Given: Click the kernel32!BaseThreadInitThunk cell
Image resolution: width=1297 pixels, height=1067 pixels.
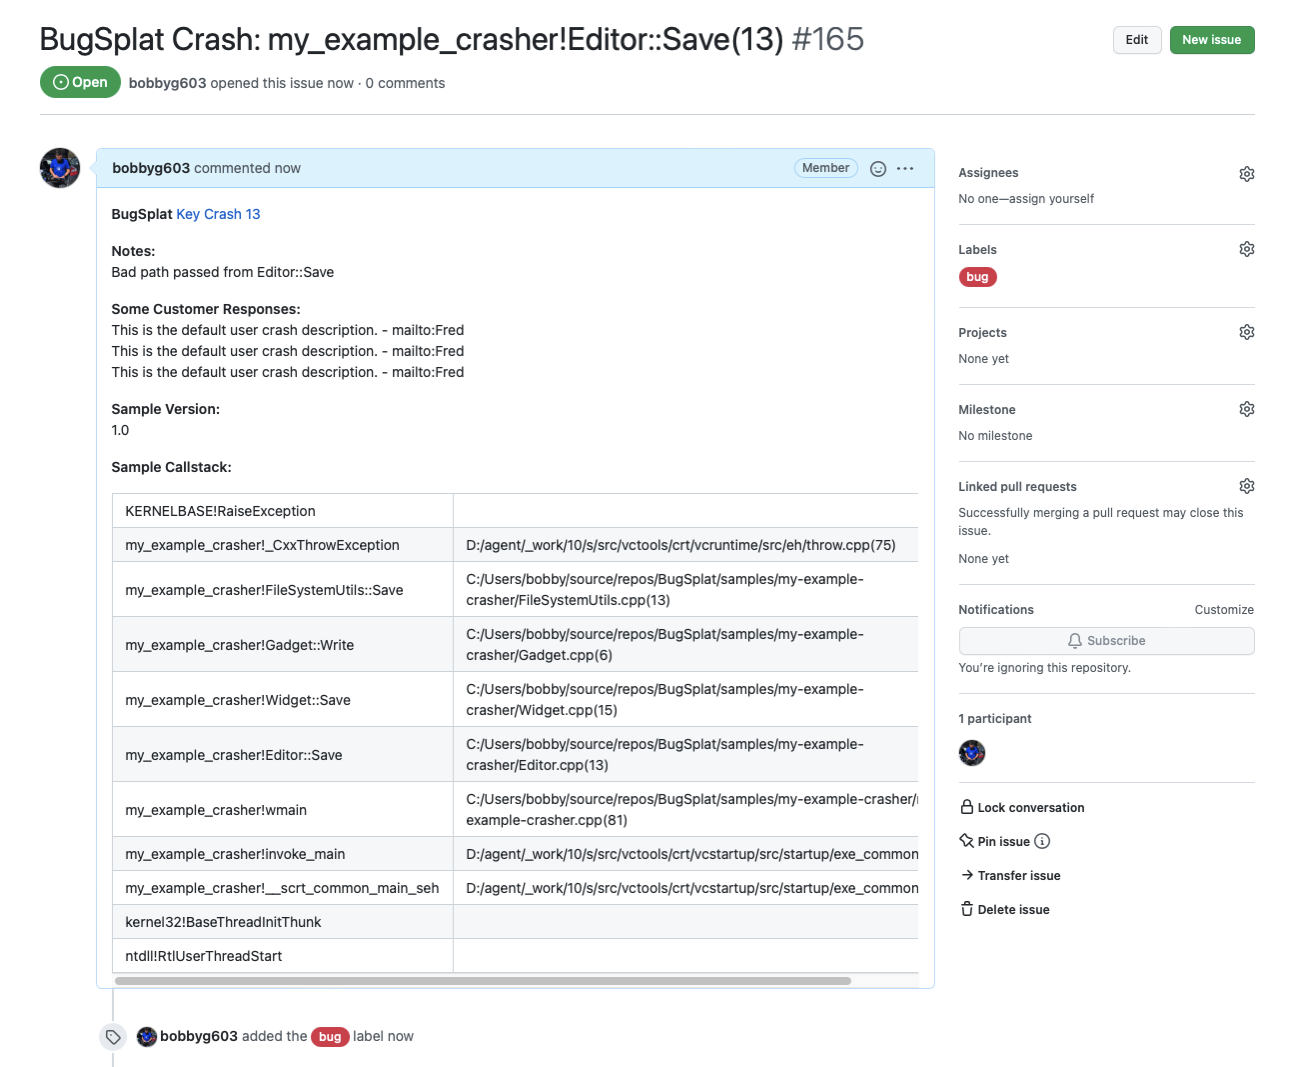Looking at the screenshot, I should pyautogui.click(x=283, y=922).
